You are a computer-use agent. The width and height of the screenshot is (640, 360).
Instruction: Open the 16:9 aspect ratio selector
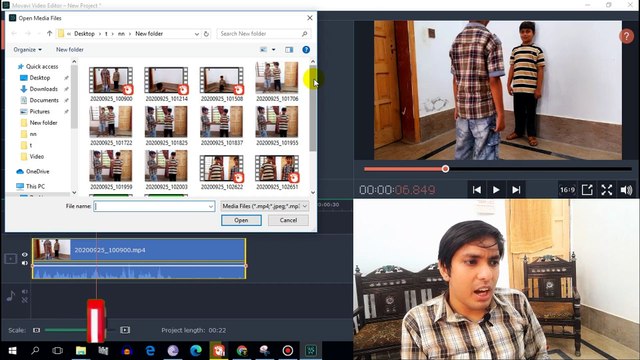point(567,190)
